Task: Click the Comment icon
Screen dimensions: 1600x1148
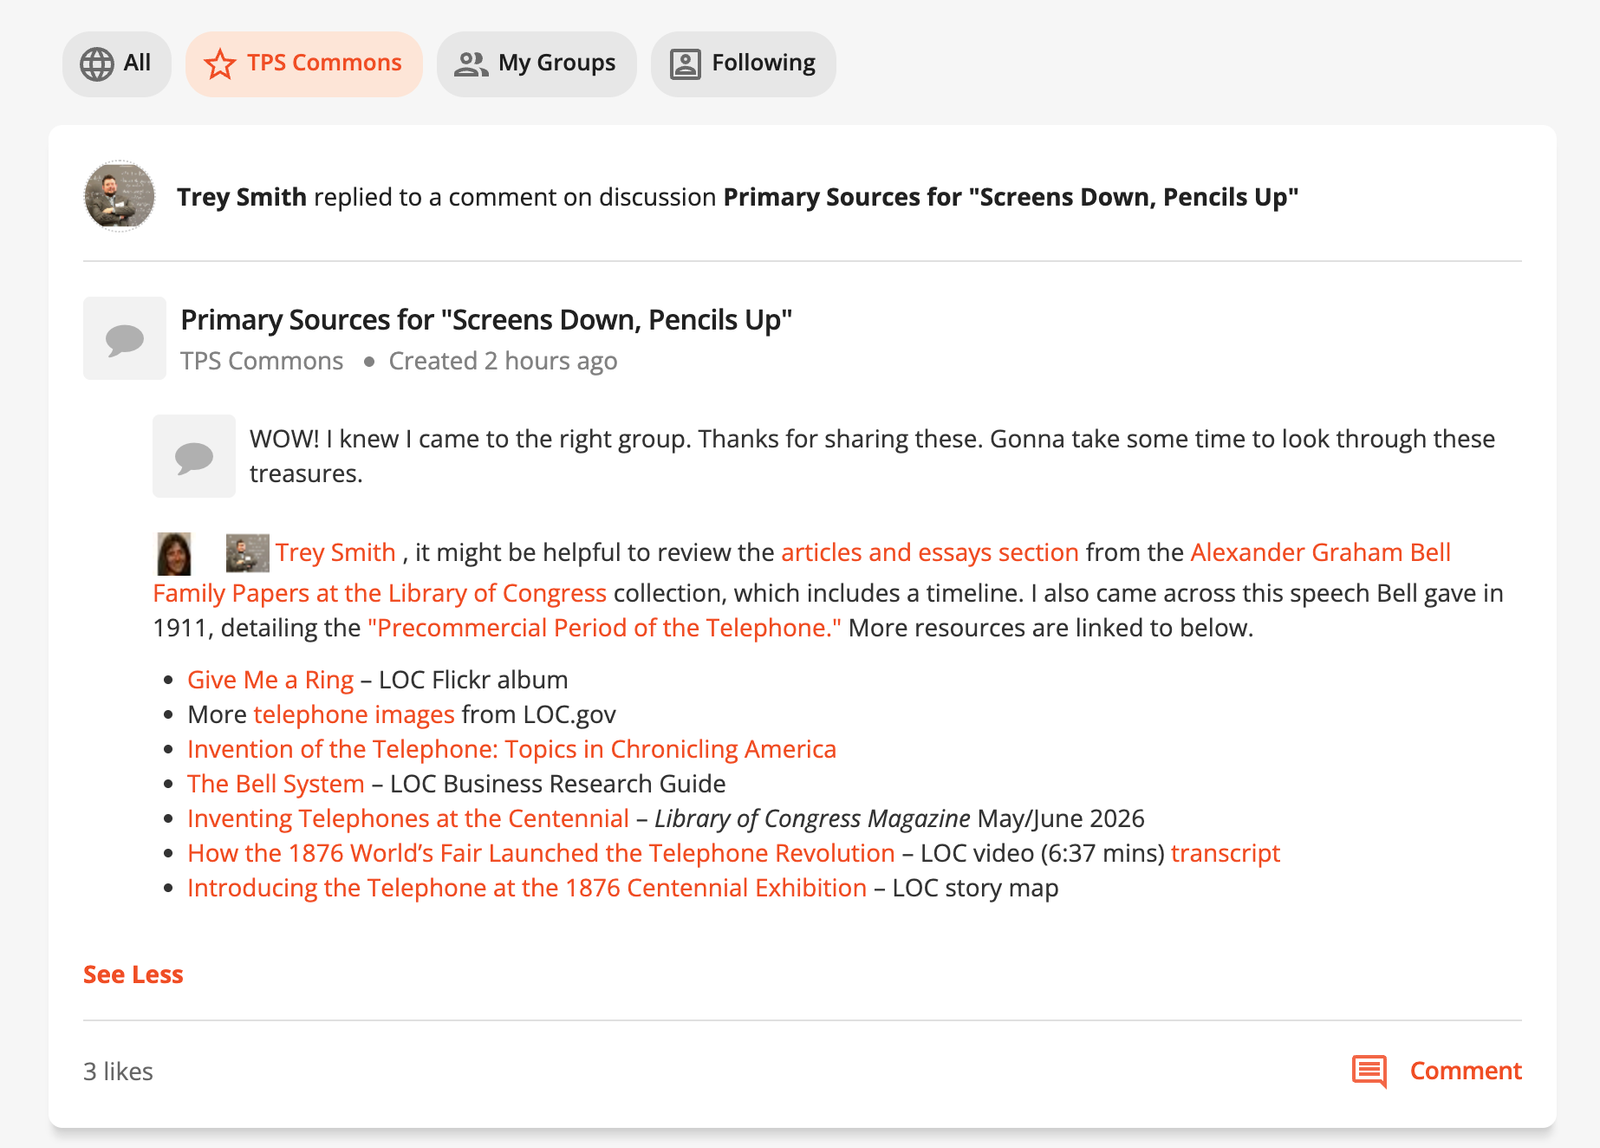Action: pos(1370,1071)
